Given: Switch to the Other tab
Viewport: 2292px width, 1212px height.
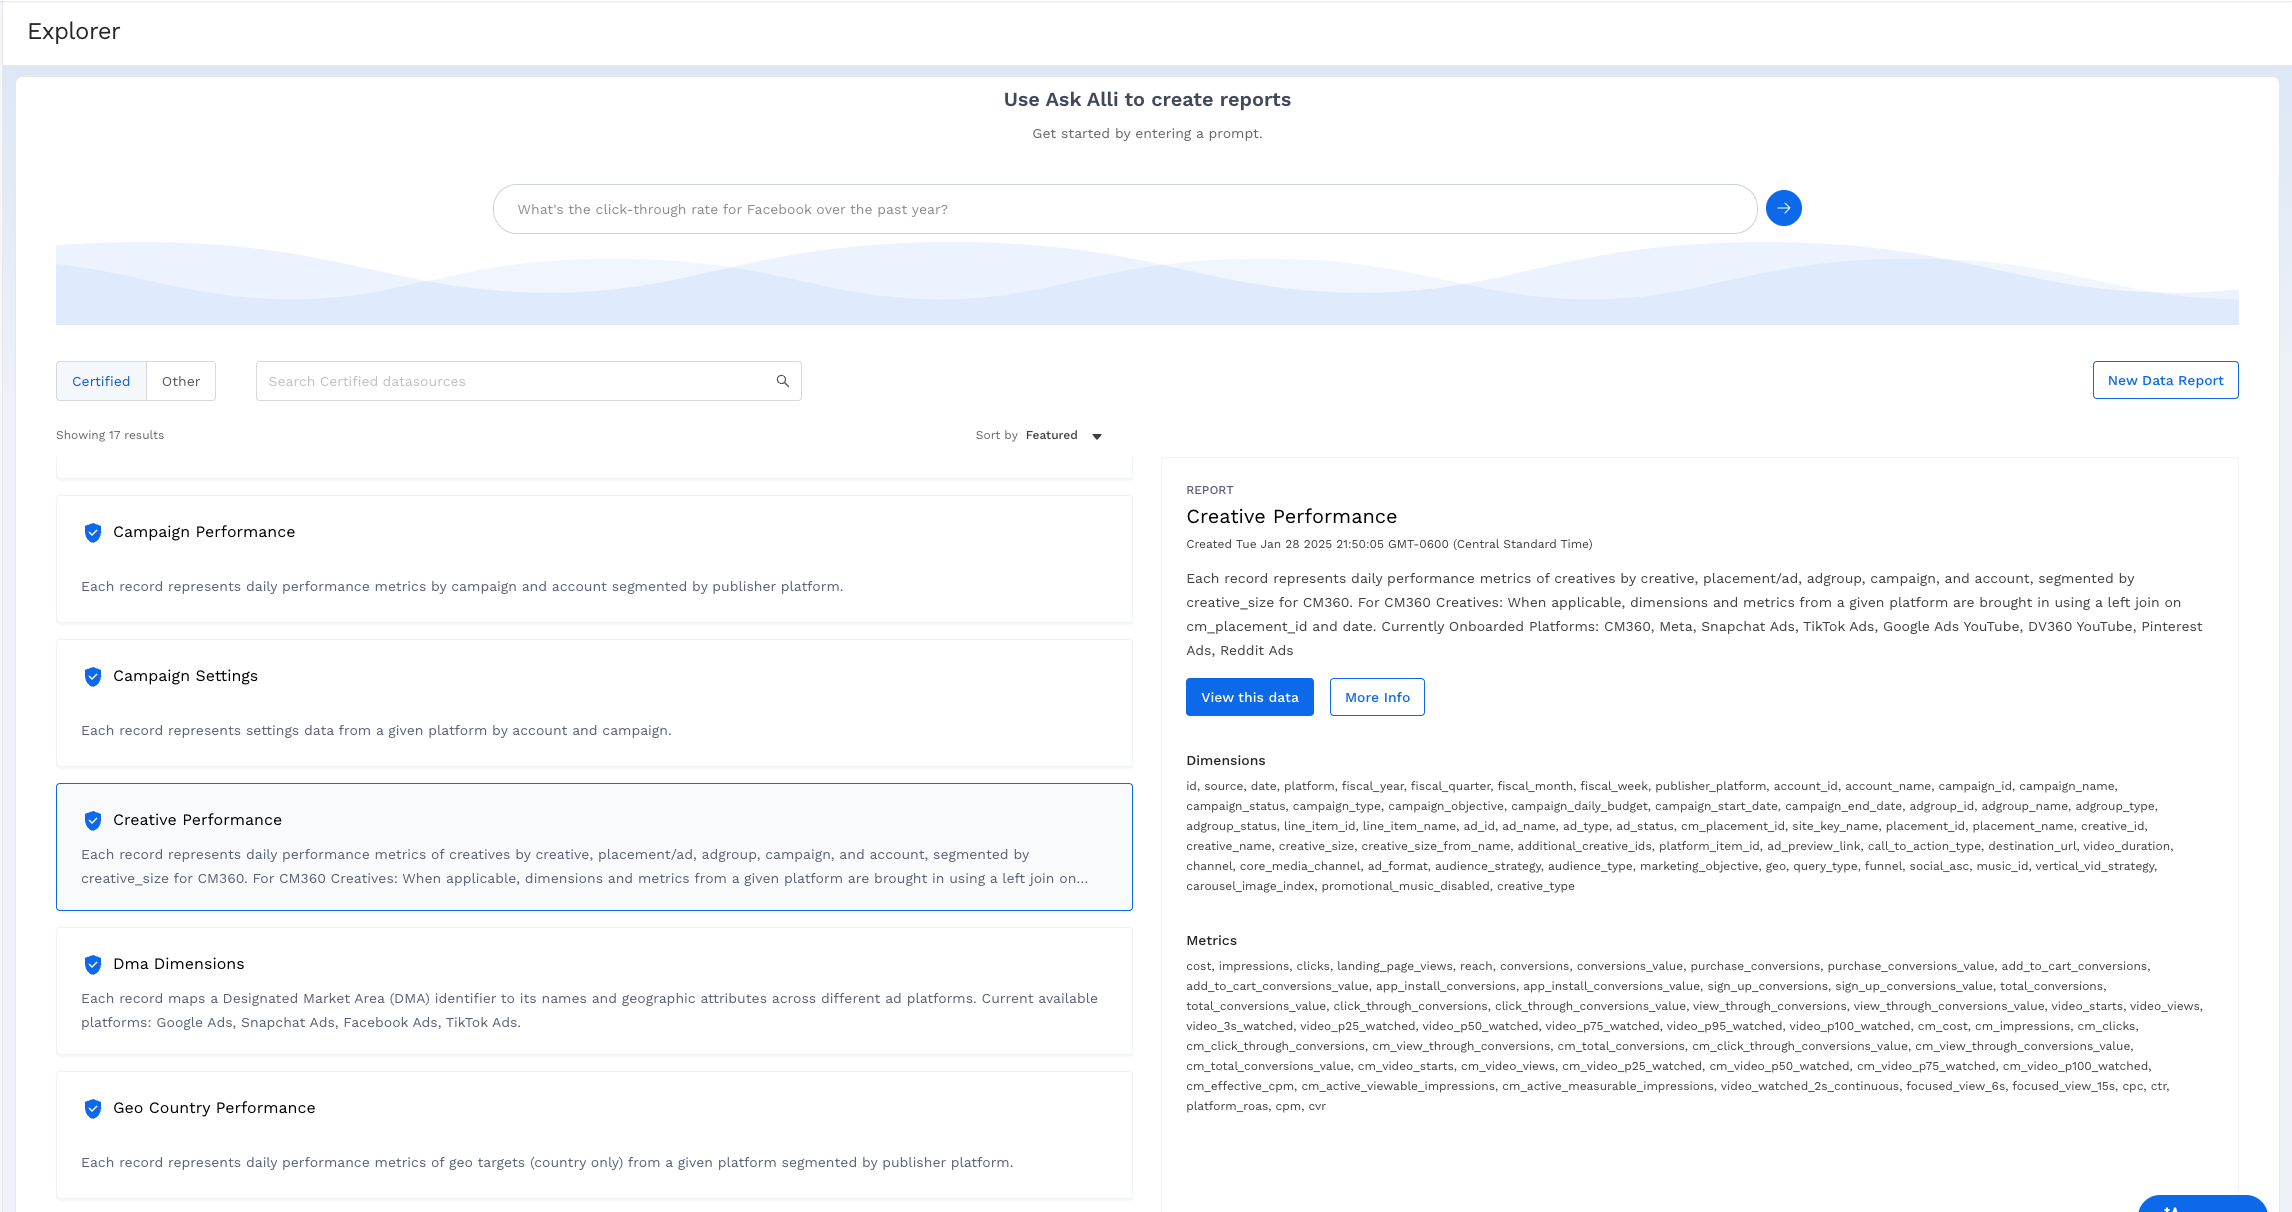Looking at the screenshot, I should tap(181, 381).
